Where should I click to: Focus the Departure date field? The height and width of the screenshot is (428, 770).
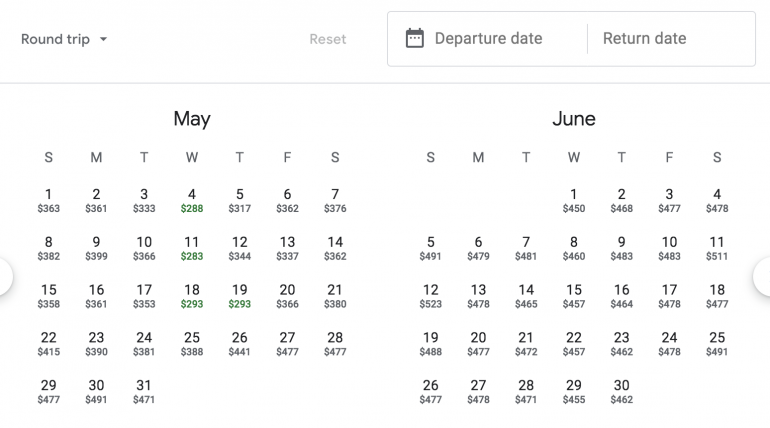coord(488,39)
